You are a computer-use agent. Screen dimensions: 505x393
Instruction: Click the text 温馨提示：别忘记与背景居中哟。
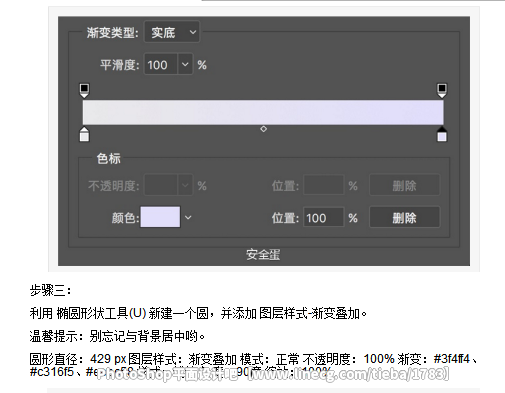[x=117, y=336]
